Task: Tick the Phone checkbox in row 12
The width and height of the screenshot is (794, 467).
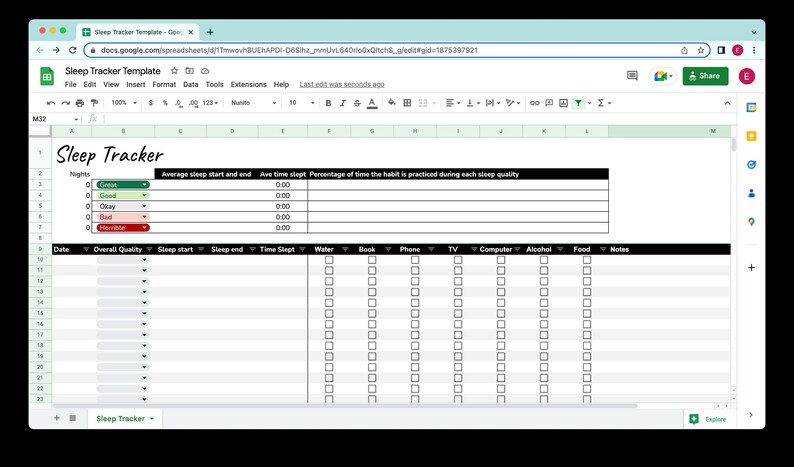Action: point(415,281)
